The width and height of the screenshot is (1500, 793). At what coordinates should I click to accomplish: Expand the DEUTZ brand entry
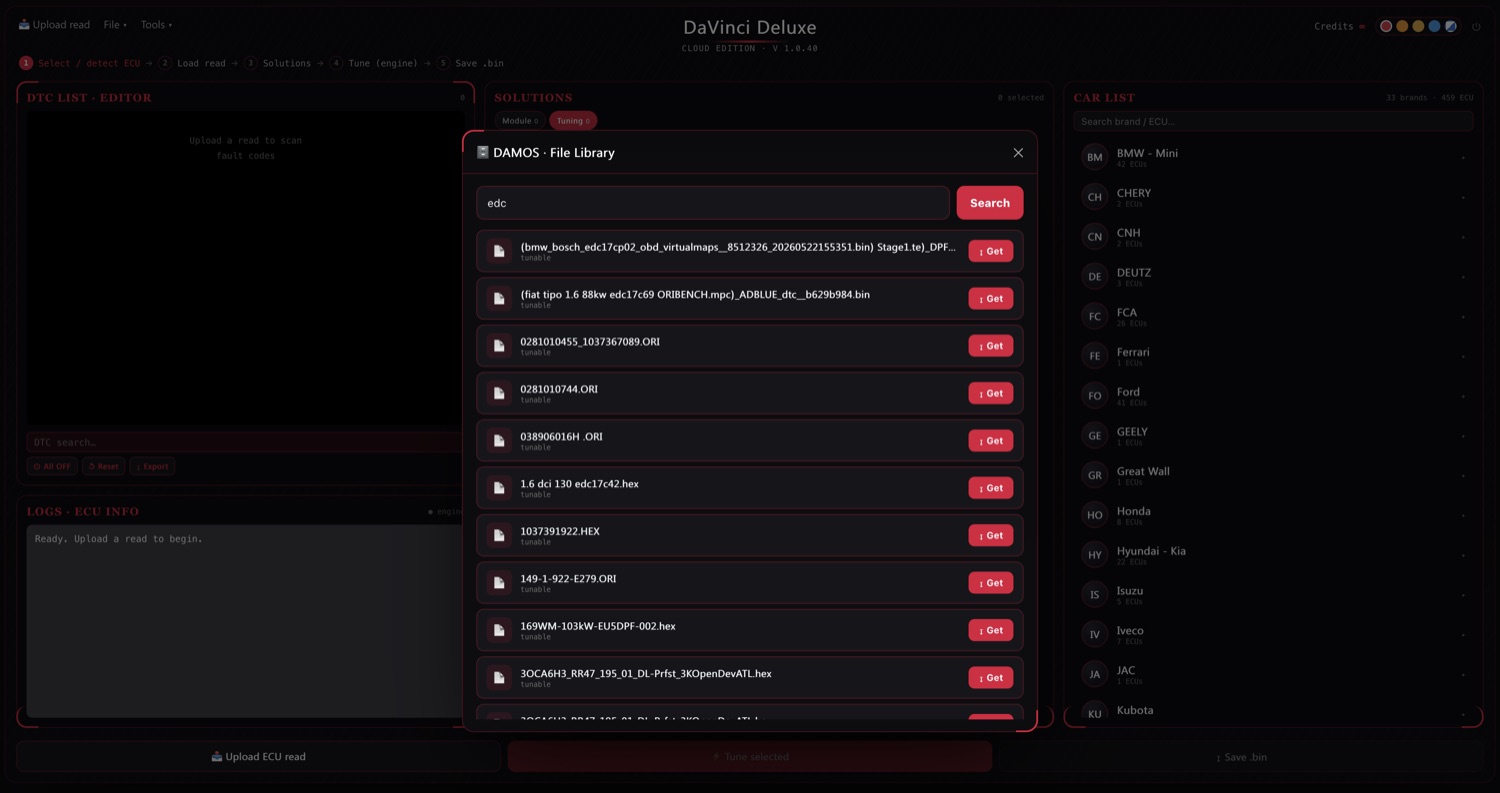pyautogui.click(x=1273, y=276)
